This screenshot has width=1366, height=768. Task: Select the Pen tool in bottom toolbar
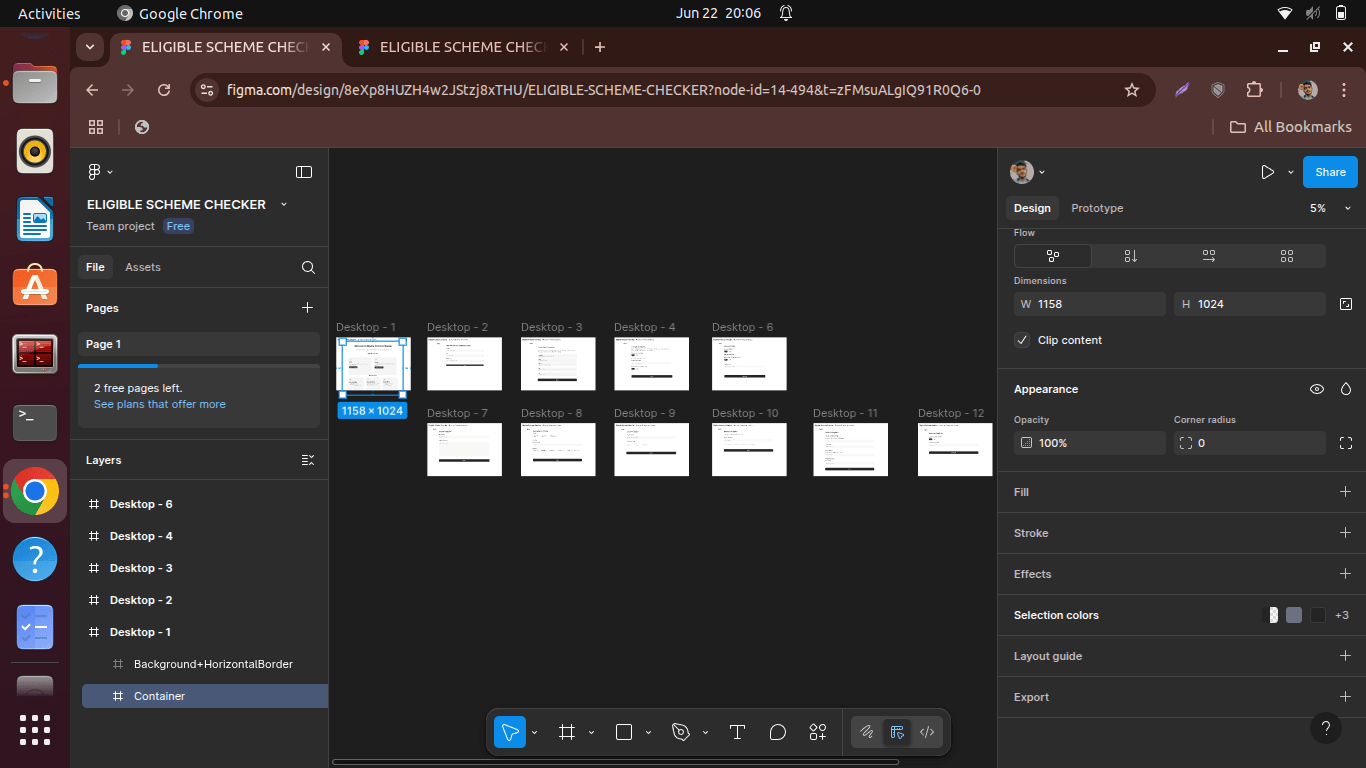pyautogui.click(x=681, y=732)
